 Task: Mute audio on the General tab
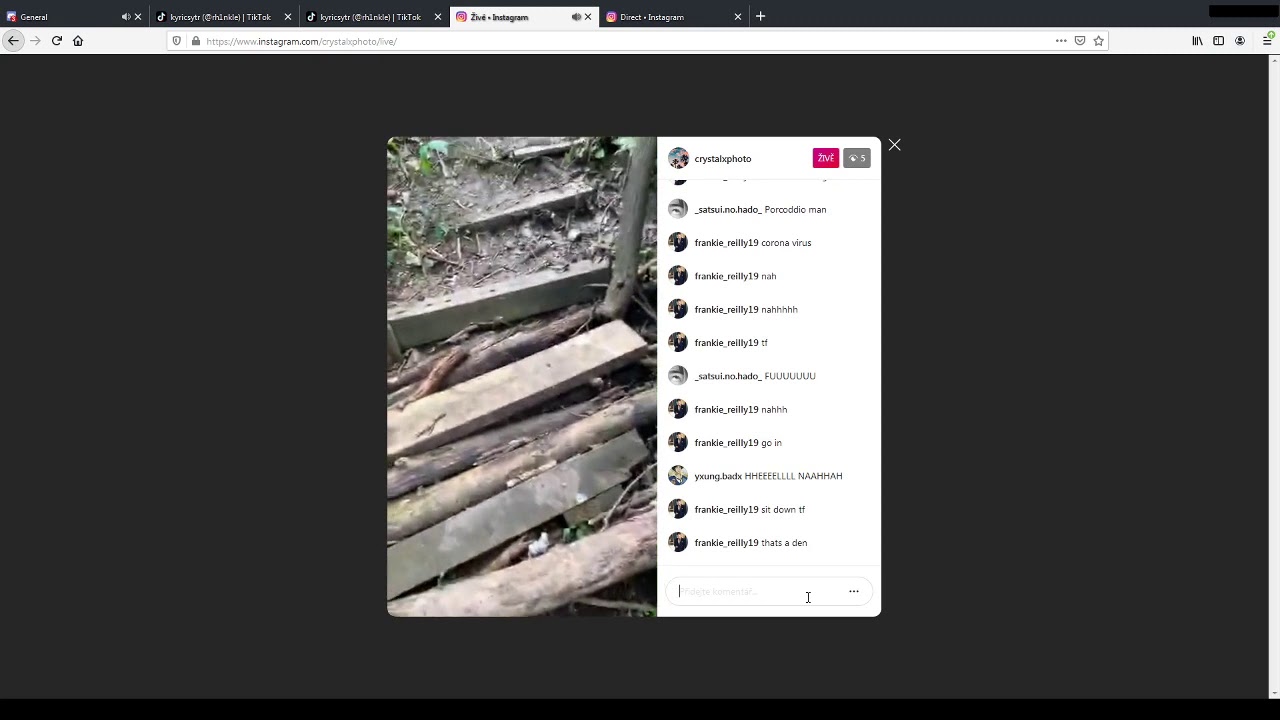[126, 17]
